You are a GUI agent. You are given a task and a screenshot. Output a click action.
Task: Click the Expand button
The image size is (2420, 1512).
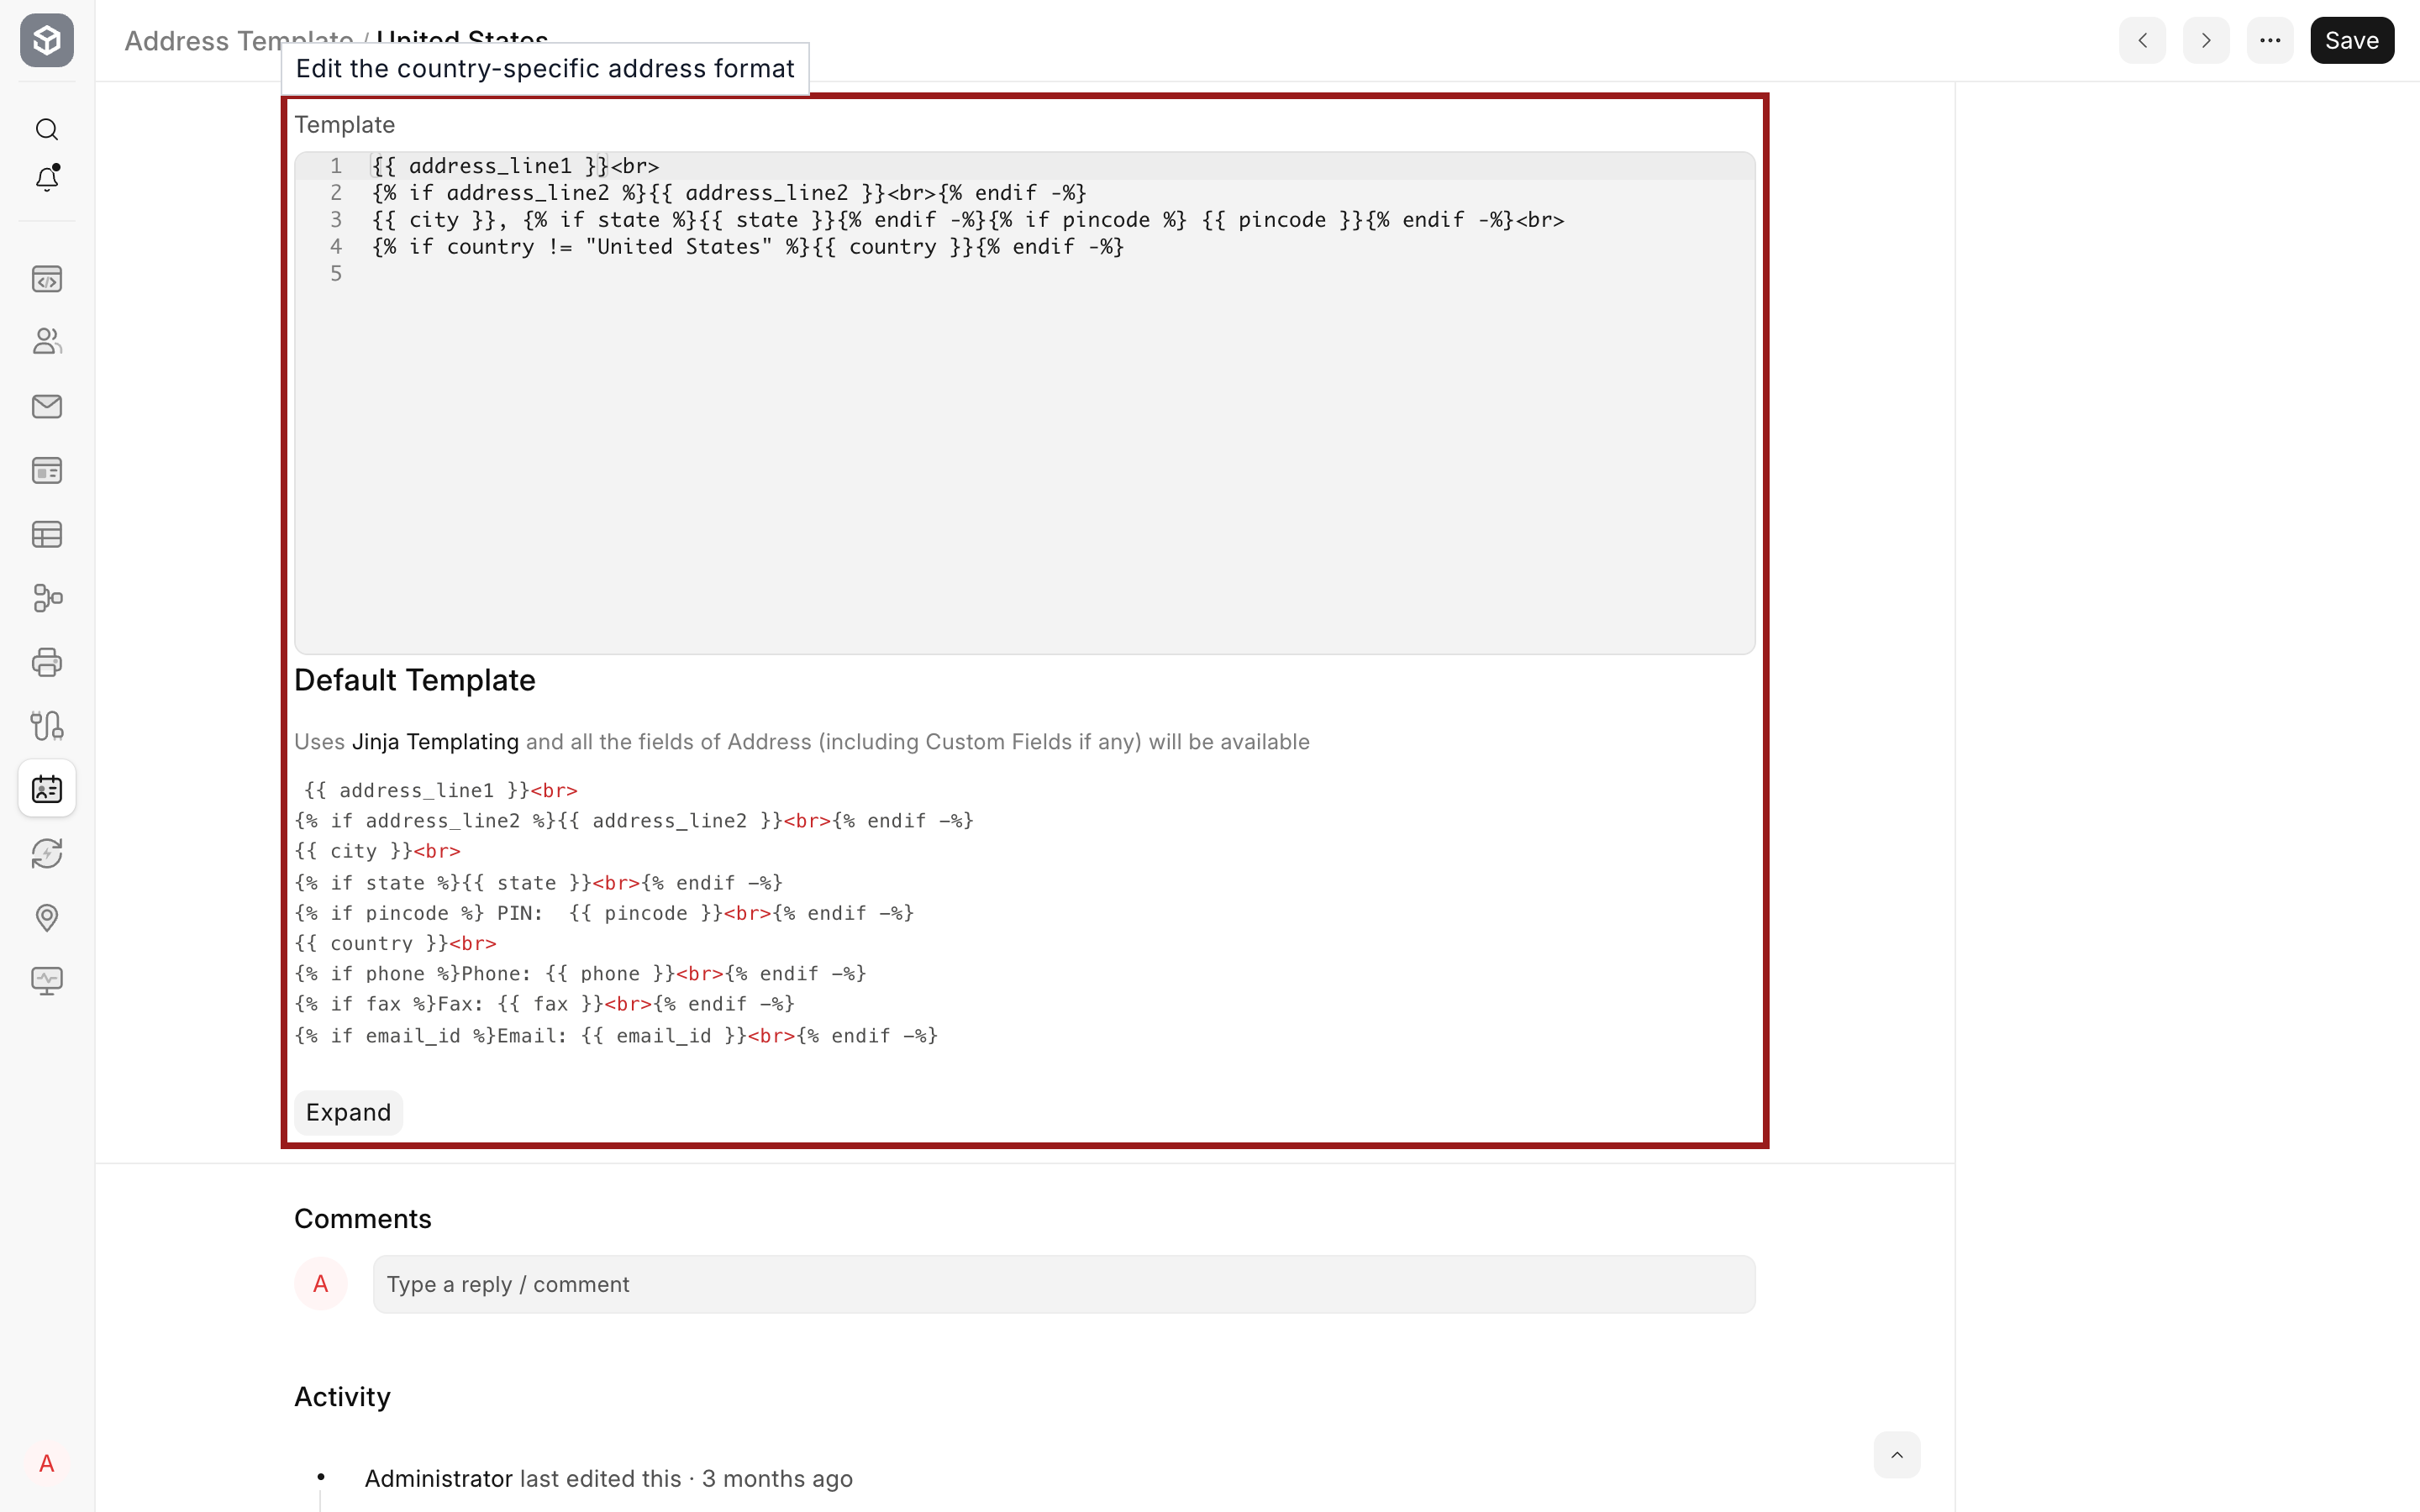click(x=348, y=1112)
